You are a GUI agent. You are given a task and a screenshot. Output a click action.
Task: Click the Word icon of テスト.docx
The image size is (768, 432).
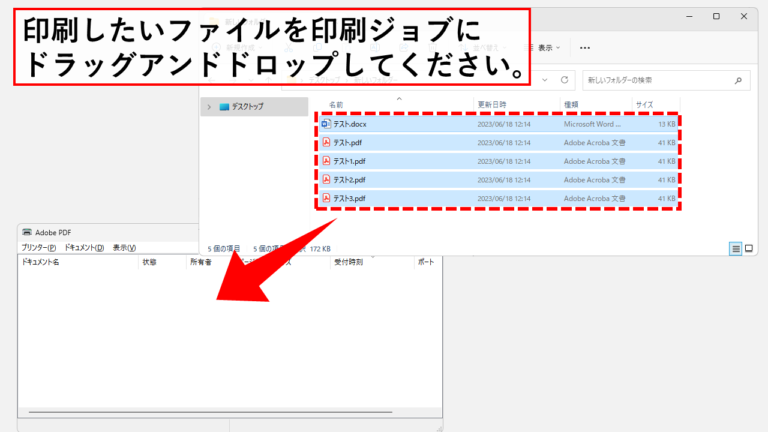[x=326, y=124]
